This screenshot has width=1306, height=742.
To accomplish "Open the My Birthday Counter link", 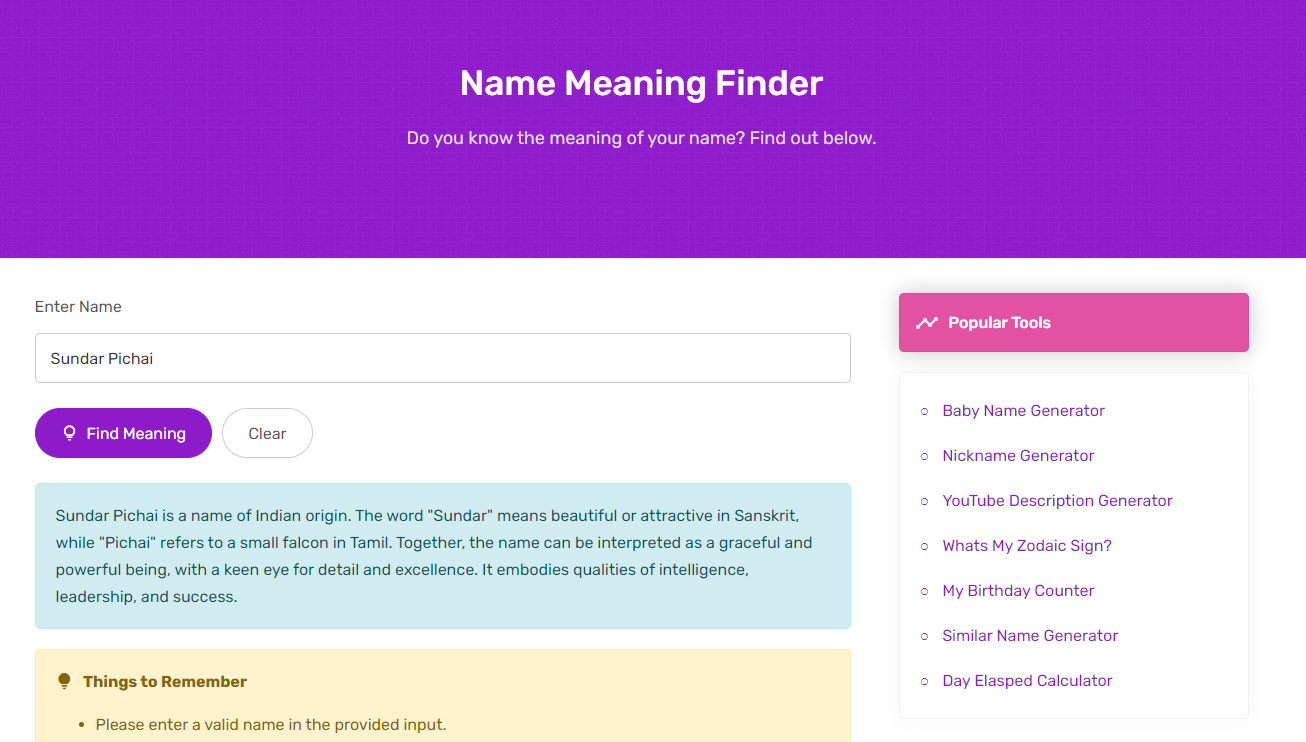I will [1018, 590].
